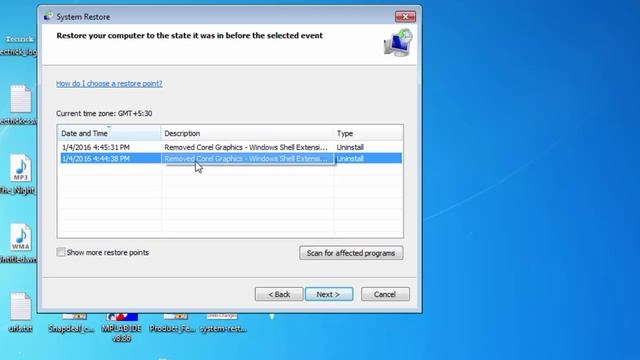Select the Product_Fe... desktop icon
640x360 pixels.
(x=173, y=324)
